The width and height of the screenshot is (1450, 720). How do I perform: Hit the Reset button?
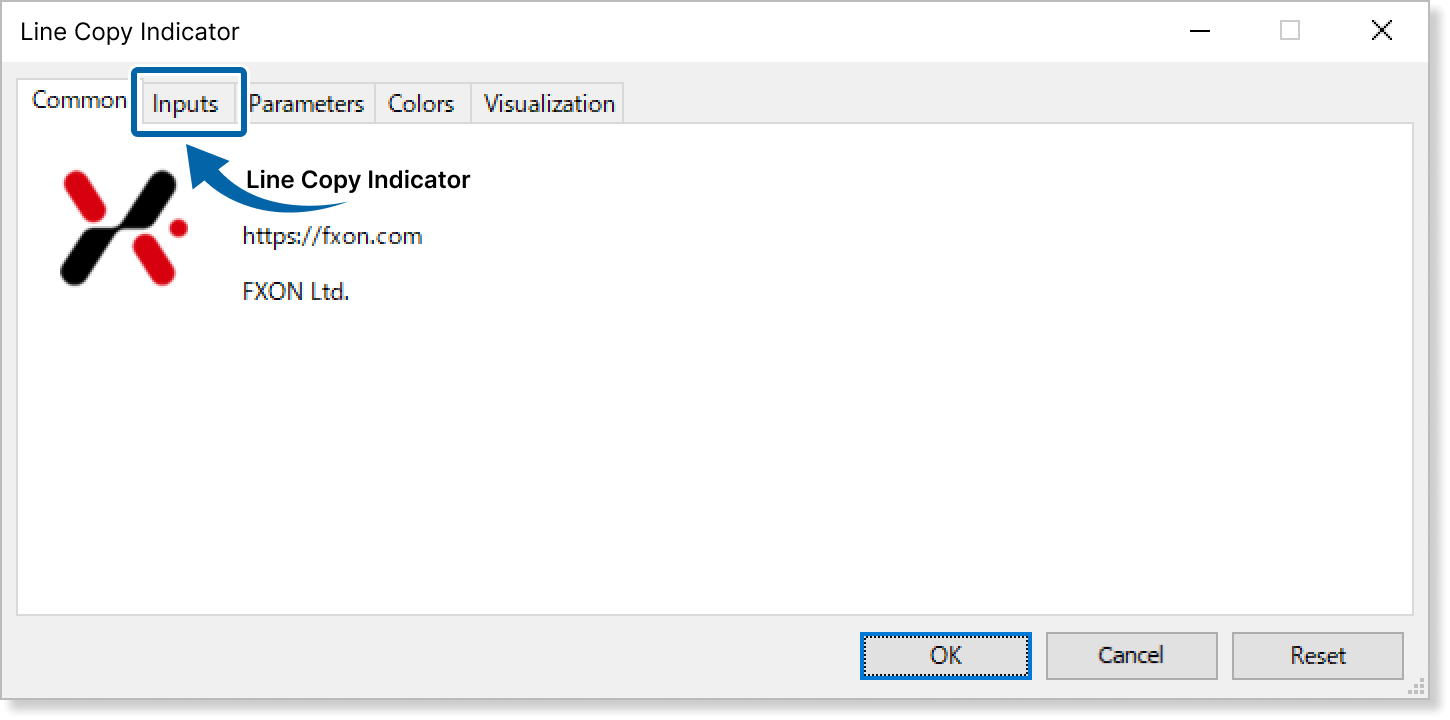click(x=1318, y=655)
